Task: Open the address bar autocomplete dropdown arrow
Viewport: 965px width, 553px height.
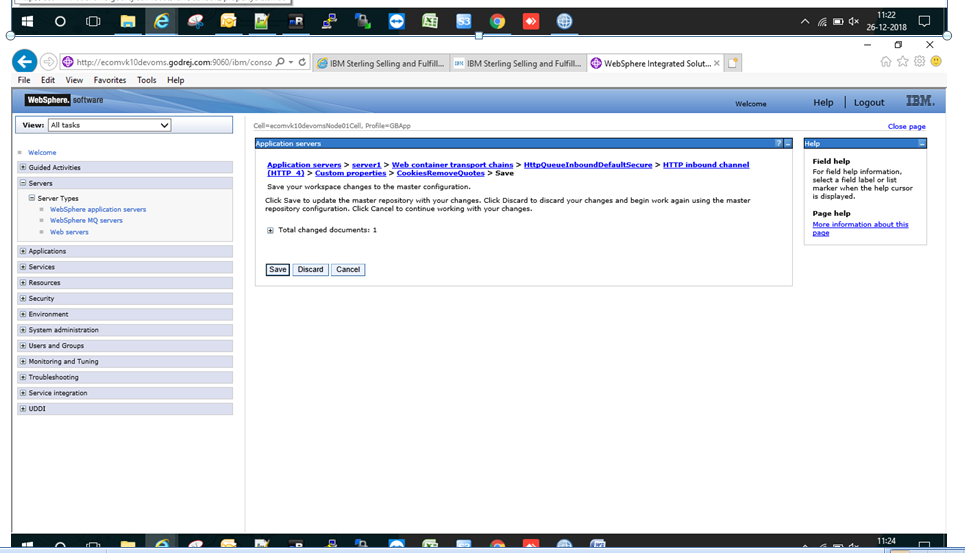Action: click(290, 62)
